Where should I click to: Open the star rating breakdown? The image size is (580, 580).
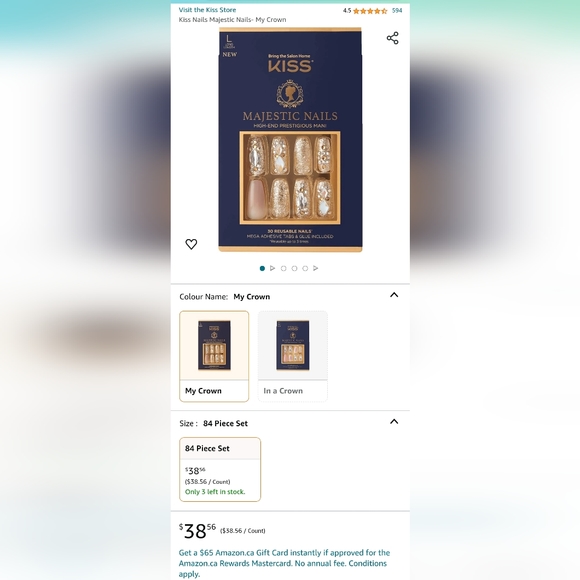[x=370, y=11]
